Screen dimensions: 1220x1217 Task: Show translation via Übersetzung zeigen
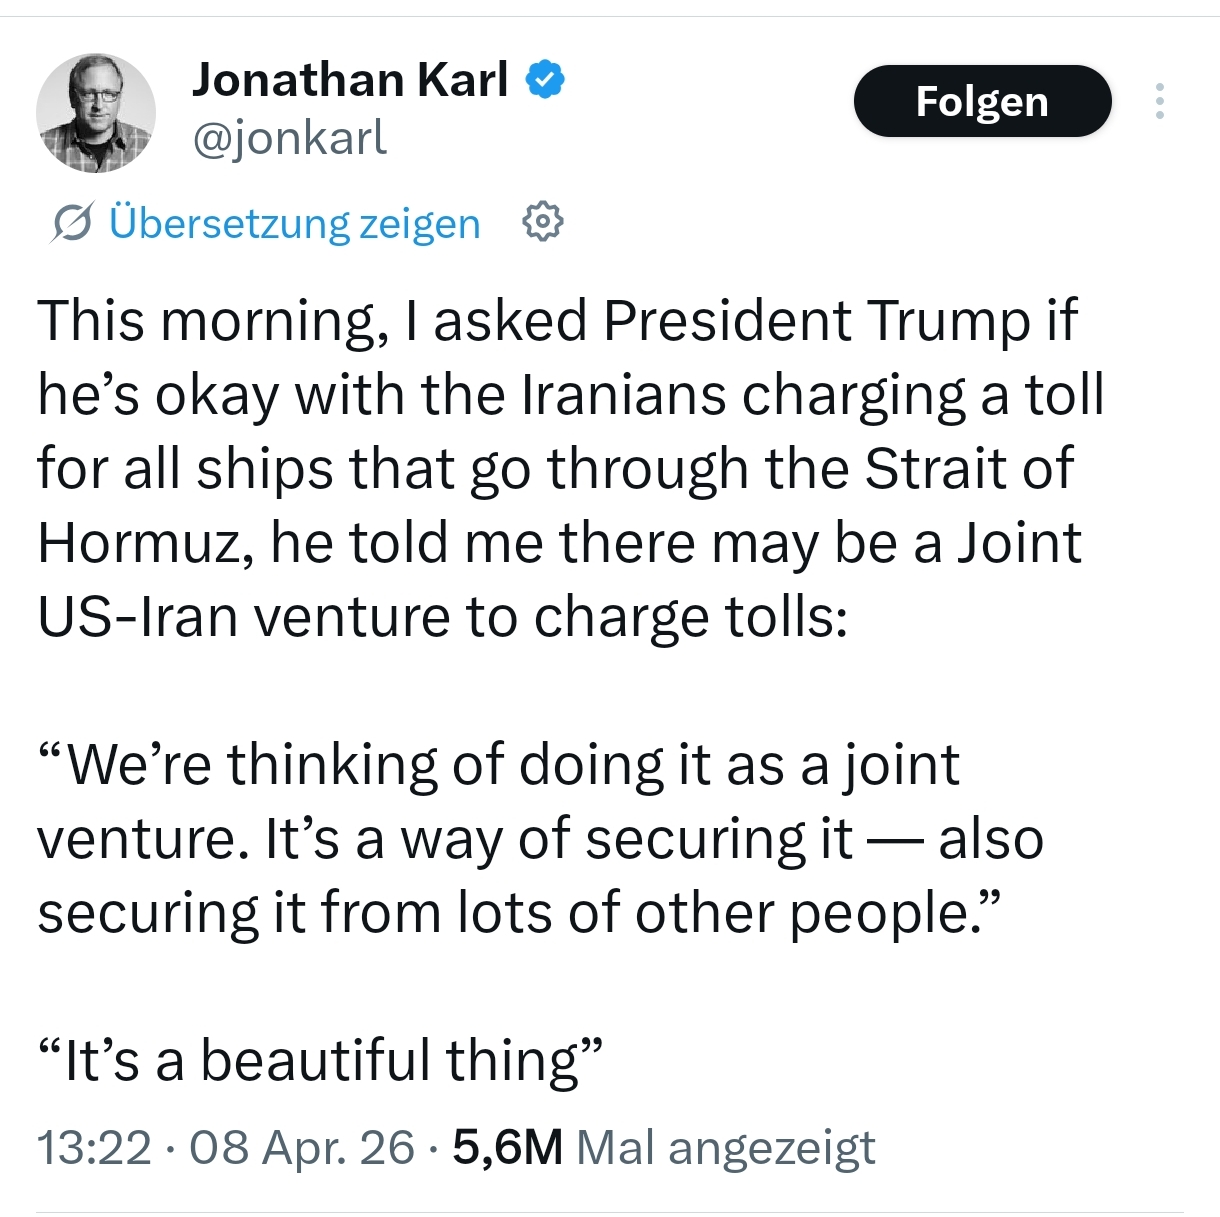294,222
